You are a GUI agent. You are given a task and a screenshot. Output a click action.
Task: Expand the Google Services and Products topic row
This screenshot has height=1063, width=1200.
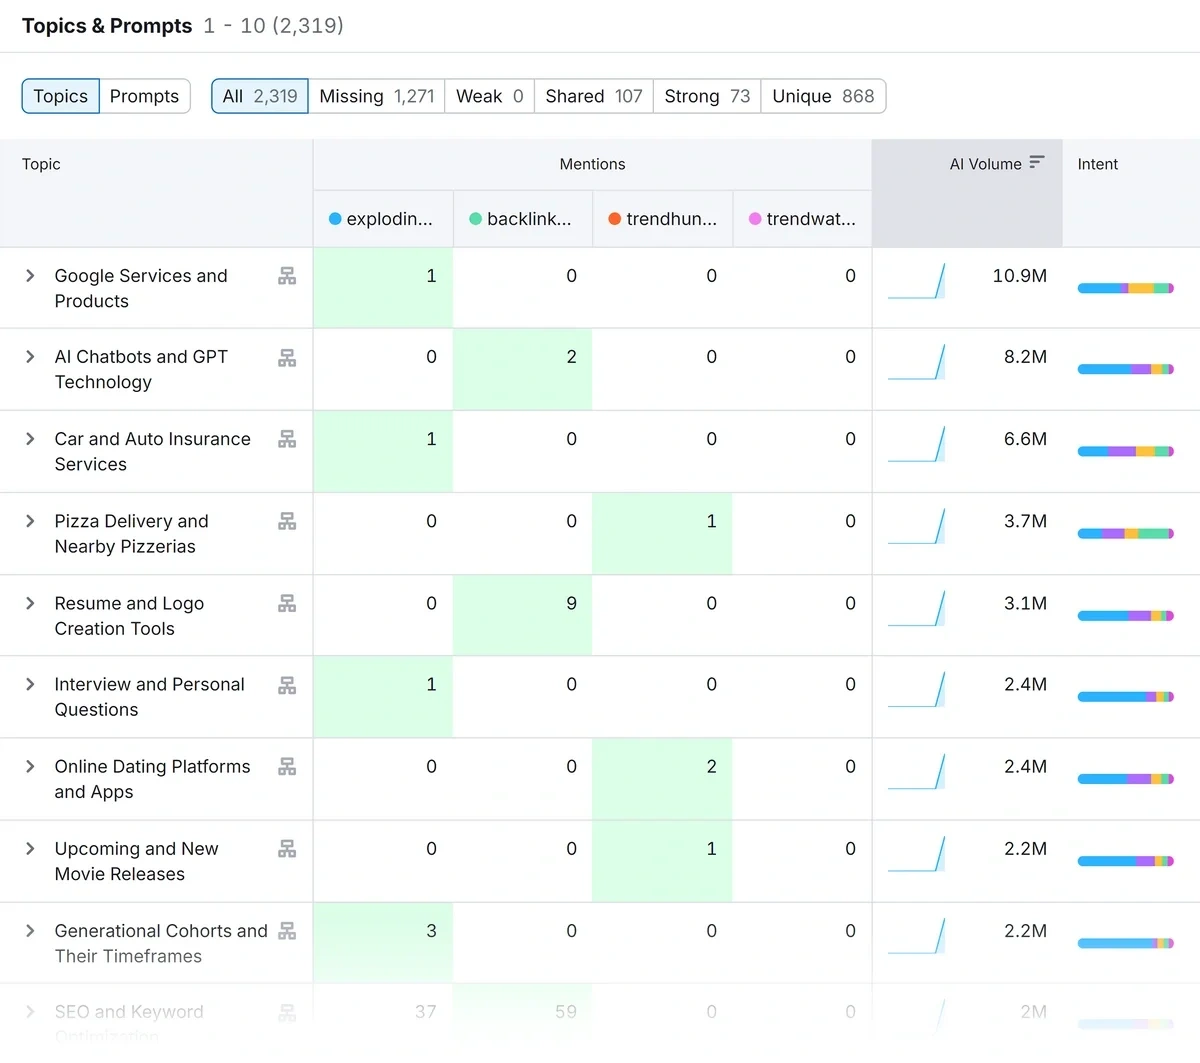(x=30, y=276)
